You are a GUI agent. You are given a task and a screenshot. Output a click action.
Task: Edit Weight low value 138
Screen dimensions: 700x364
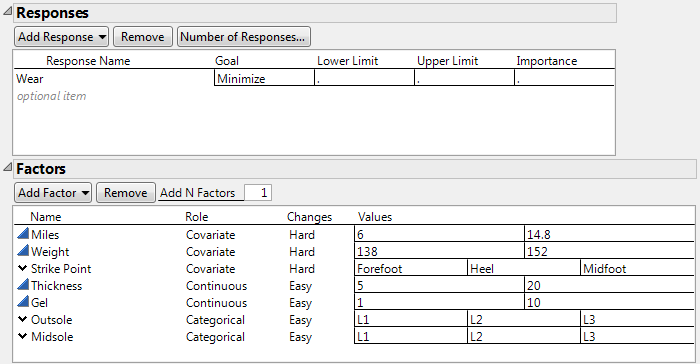(x=439, y=251)
